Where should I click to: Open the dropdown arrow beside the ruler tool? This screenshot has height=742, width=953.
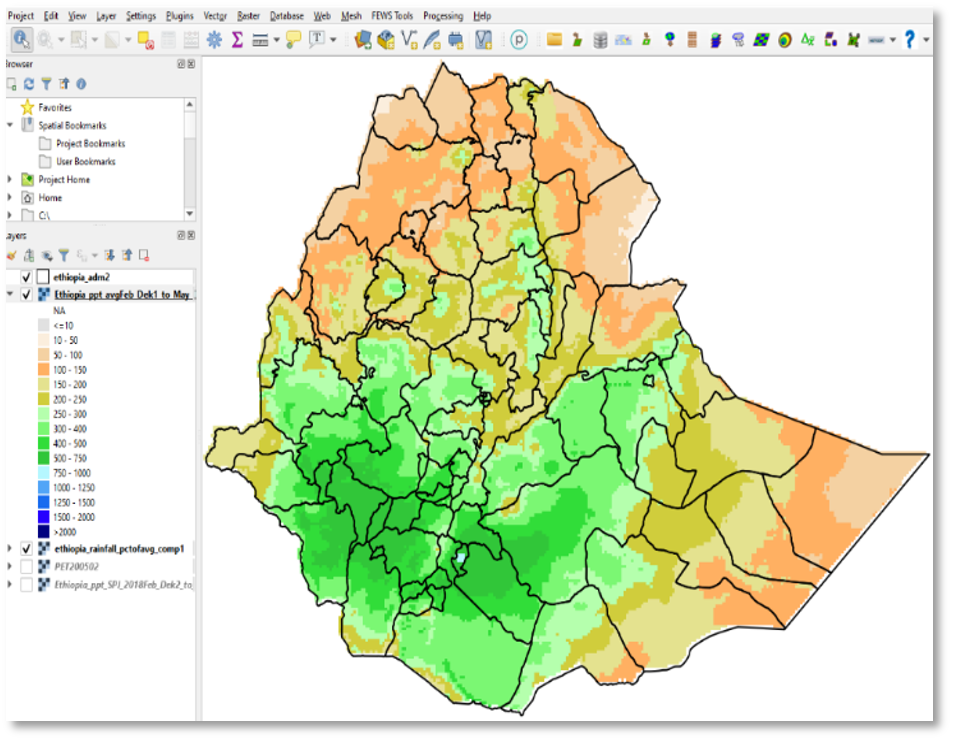tap(277, 40)
